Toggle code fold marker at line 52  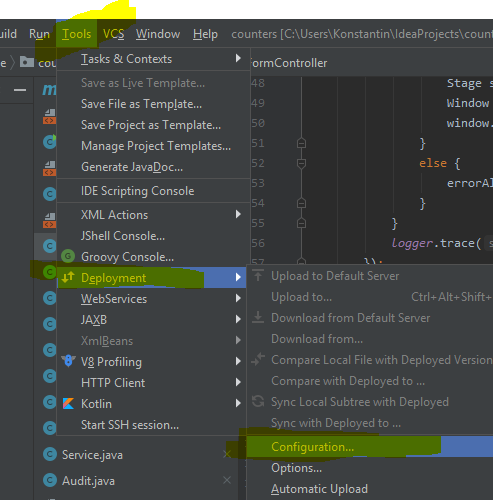(301, 163)
